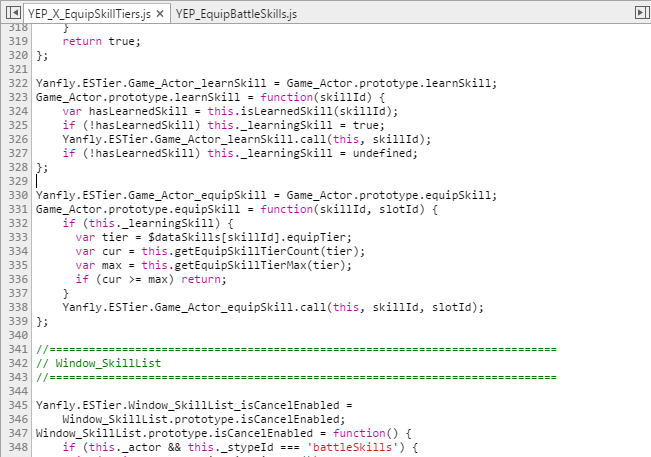Place cursor on 'hasLearnedSkill' variable in line 324

(x=138, y=111)
